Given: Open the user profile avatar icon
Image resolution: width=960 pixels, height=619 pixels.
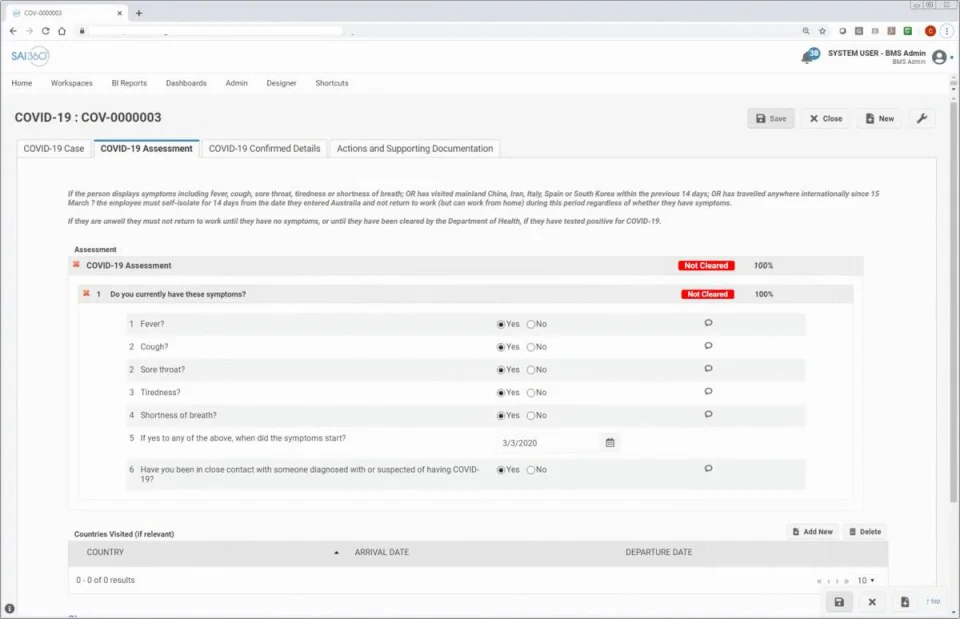Looking at the screenshot, I should 938,57.
